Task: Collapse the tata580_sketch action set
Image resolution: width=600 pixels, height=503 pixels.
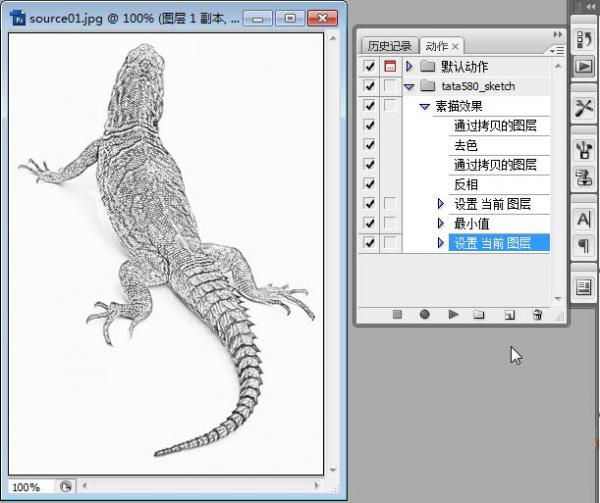Action: click(409, 86)
